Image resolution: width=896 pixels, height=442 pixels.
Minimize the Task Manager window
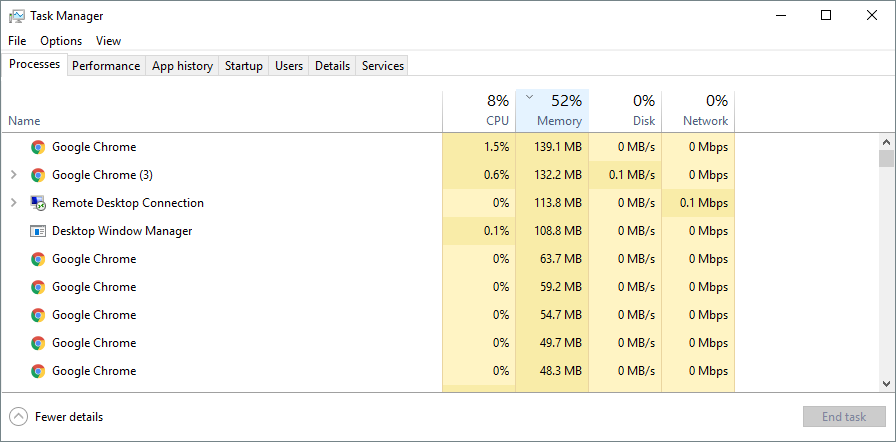[780, 15]
